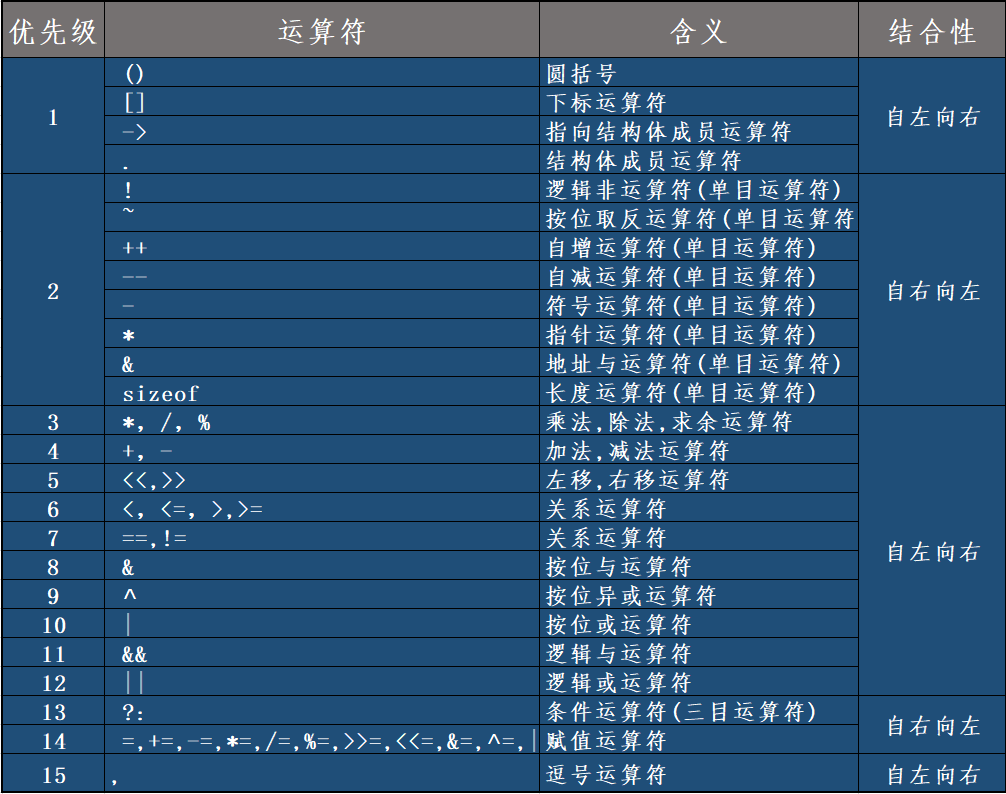Click the ^ operator cell
This screenshot has height=794, width=1006.
click(x=321, y=595)
